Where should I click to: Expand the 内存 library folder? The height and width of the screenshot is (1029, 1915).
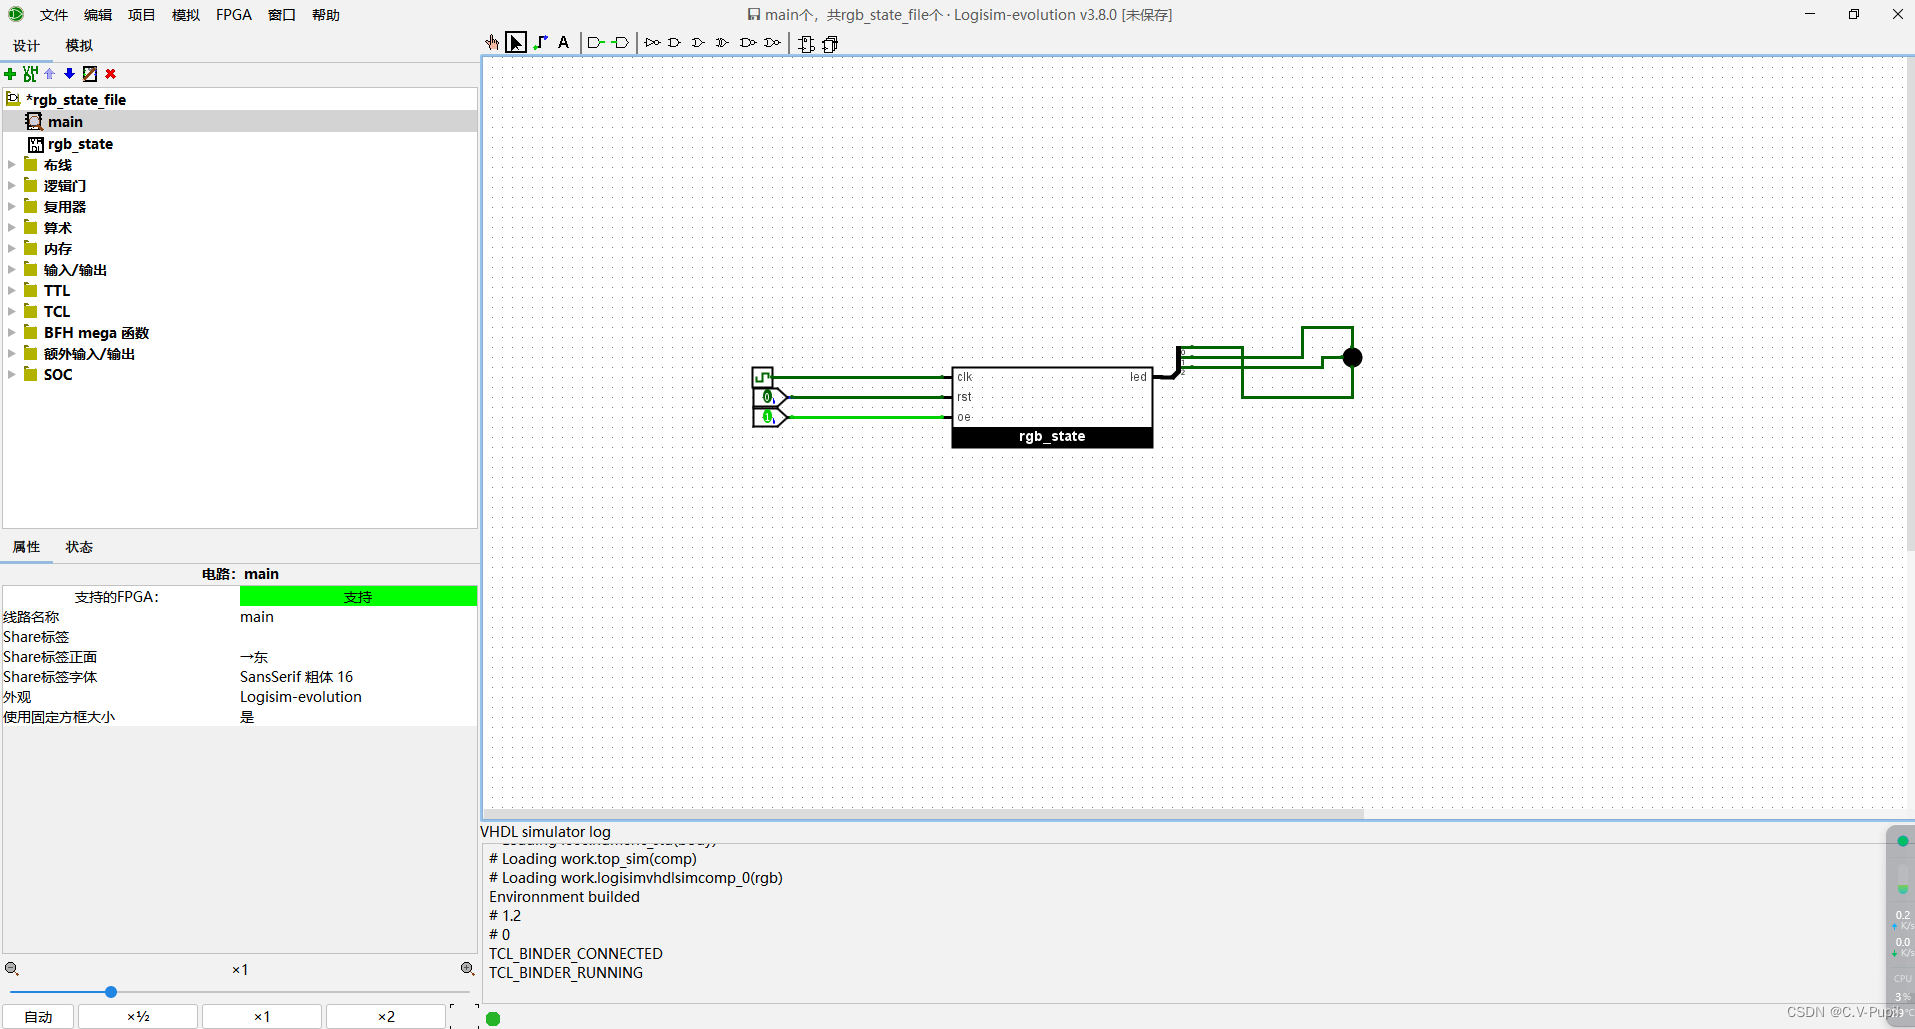12,249
